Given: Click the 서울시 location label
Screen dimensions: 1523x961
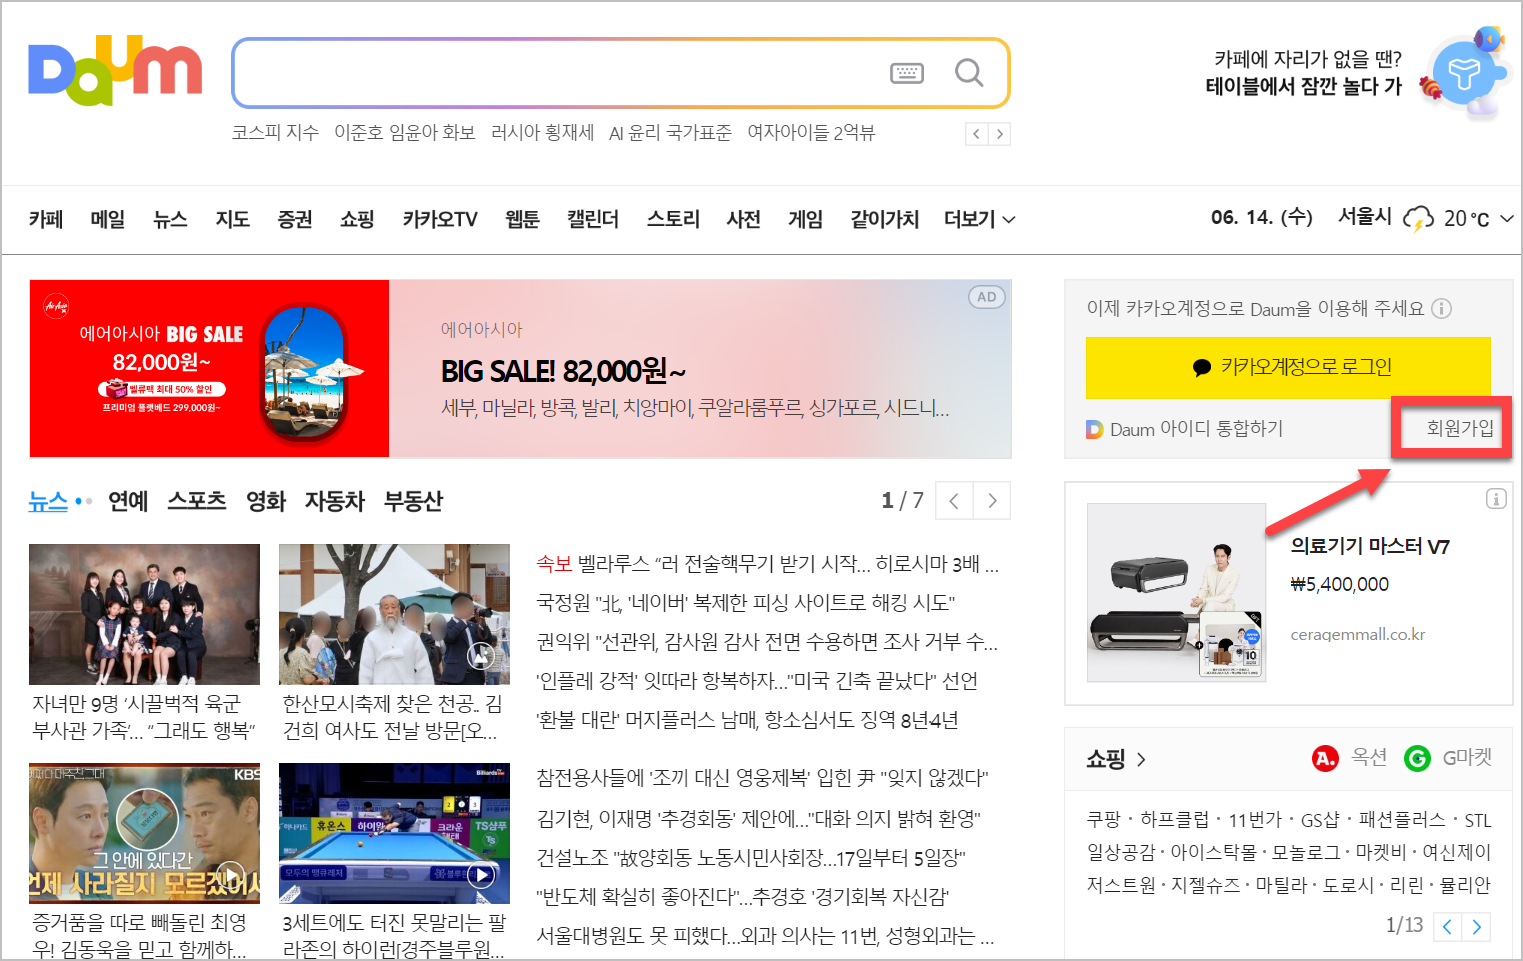Looking at the screenshot, I should [x=1365, y=217].
